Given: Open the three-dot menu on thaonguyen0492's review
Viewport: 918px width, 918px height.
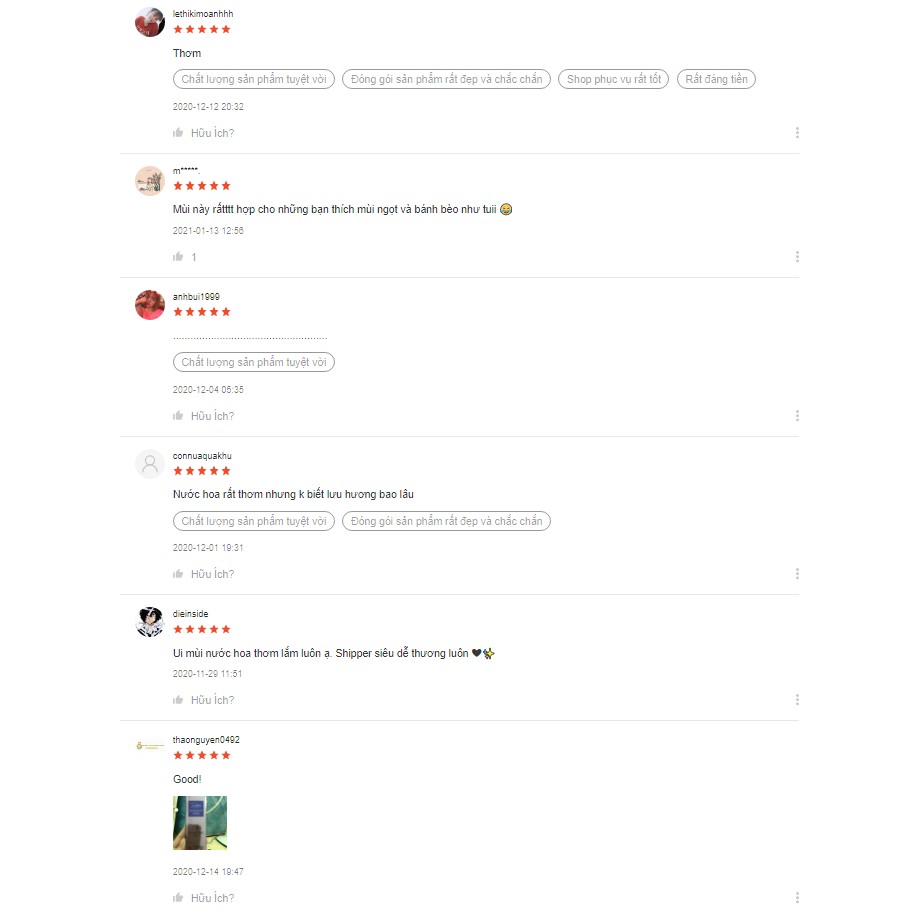Looking at the screenshot, I should (797, 898).
